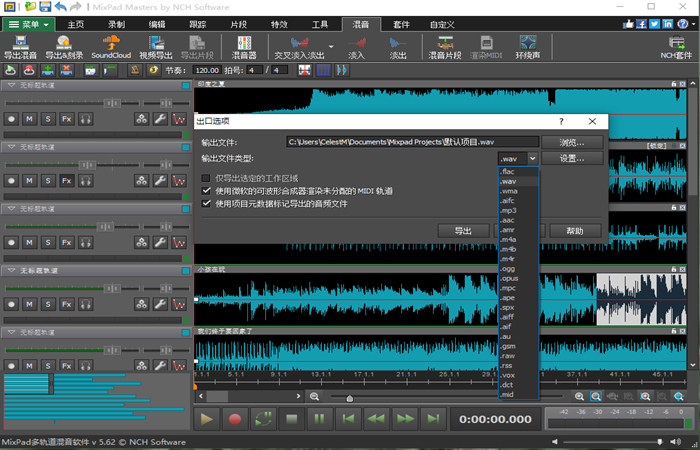
Task: Click the 导出 button in the dialog
Action: click(x=463, y=231)
